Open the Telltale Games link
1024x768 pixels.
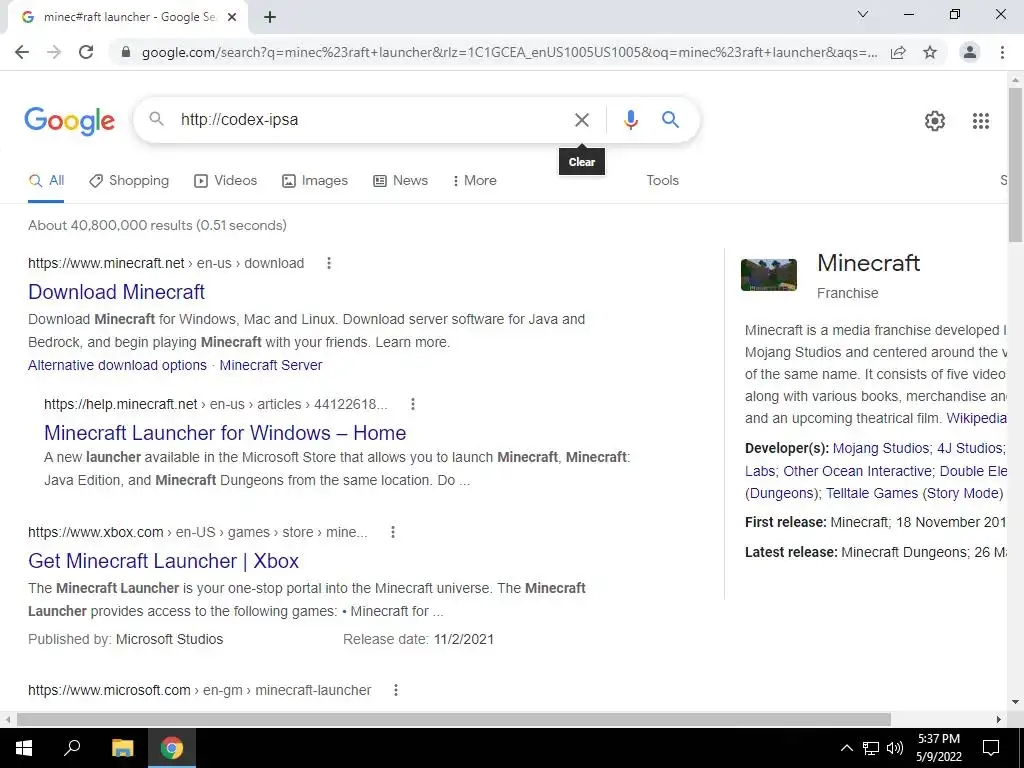click(872, 494)
